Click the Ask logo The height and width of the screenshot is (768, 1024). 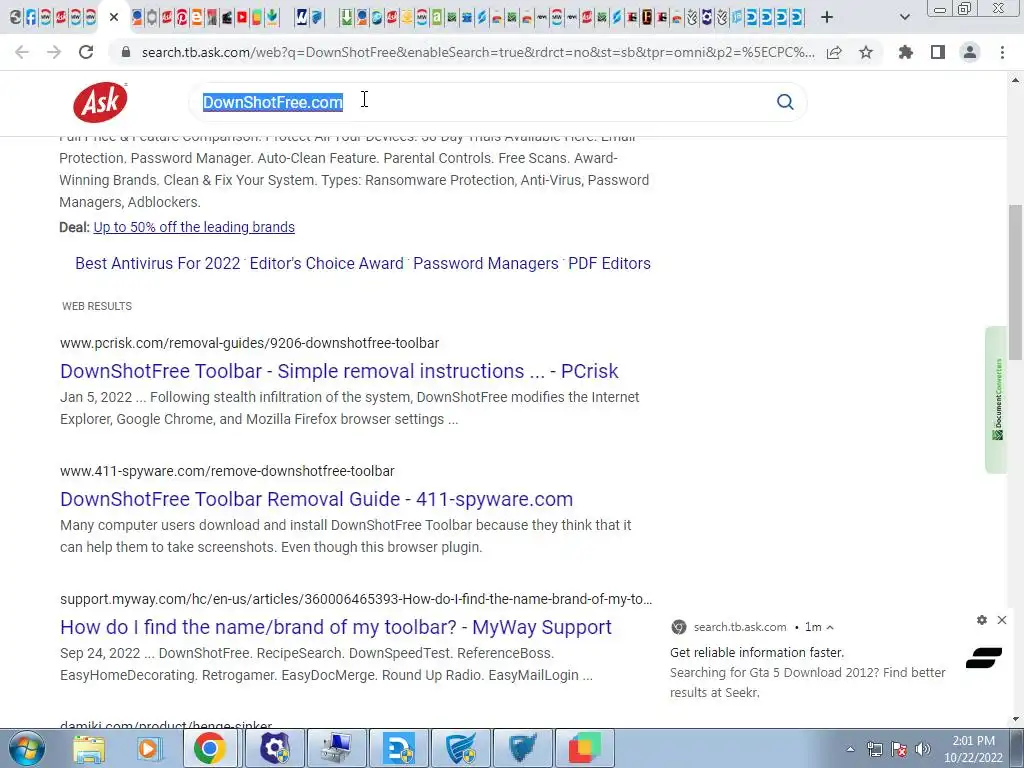(x=100, y=102)
